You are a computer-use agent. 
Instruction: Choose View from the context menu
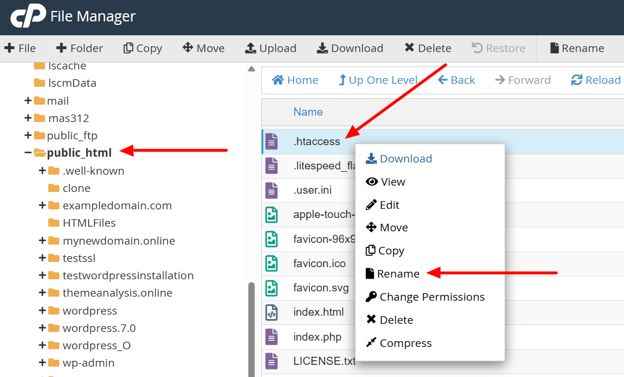[x=385, y=182]
